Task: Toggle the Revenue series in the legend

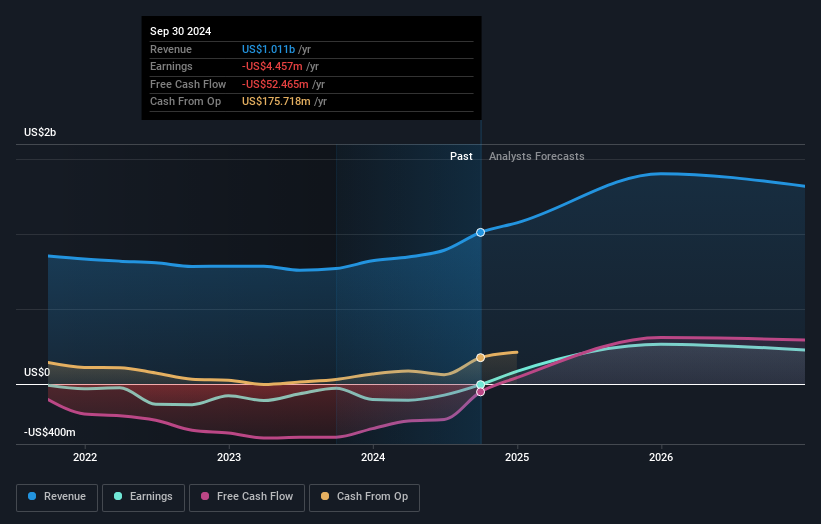Action: (x=57, y=497)
